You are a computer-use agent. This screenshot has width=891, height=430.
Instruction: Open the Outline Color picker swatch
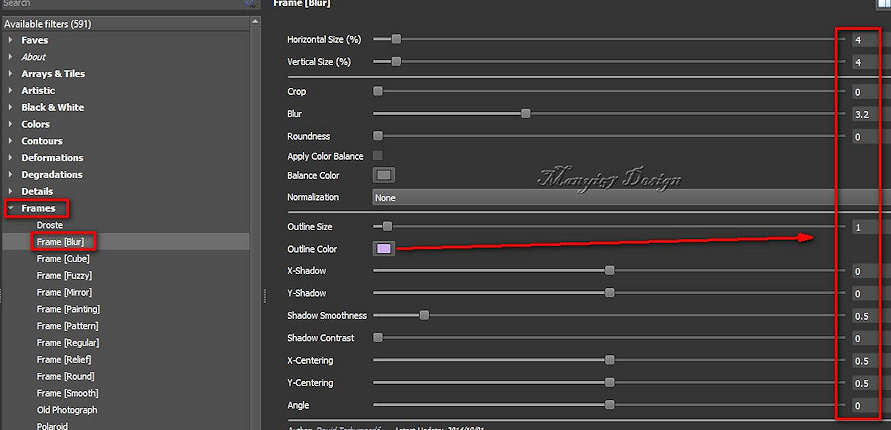(x=384, y=248)
